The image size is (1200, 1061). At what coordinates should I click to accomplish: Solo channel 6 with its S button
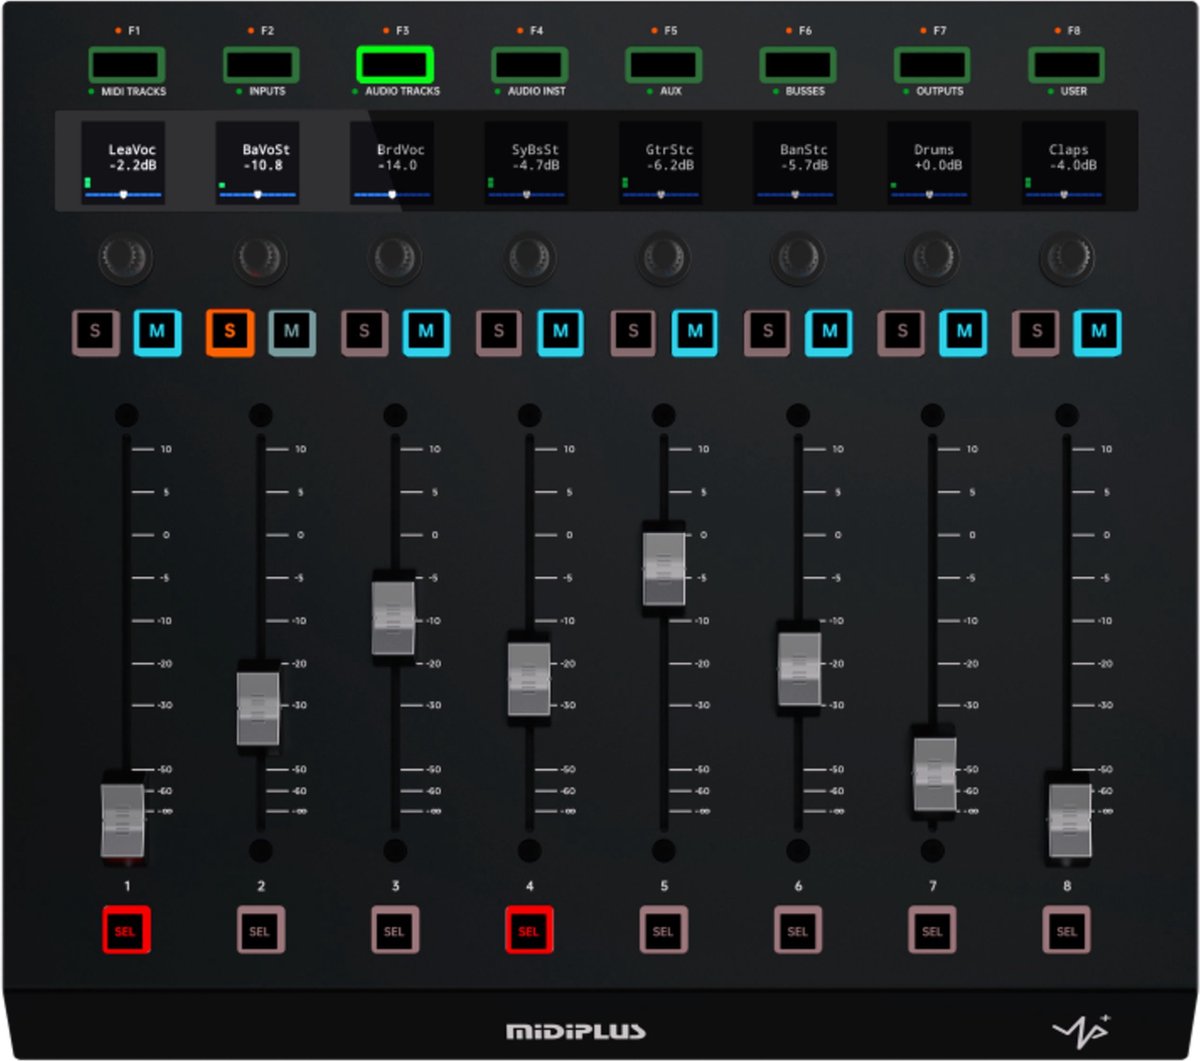(x=768, y=332)
